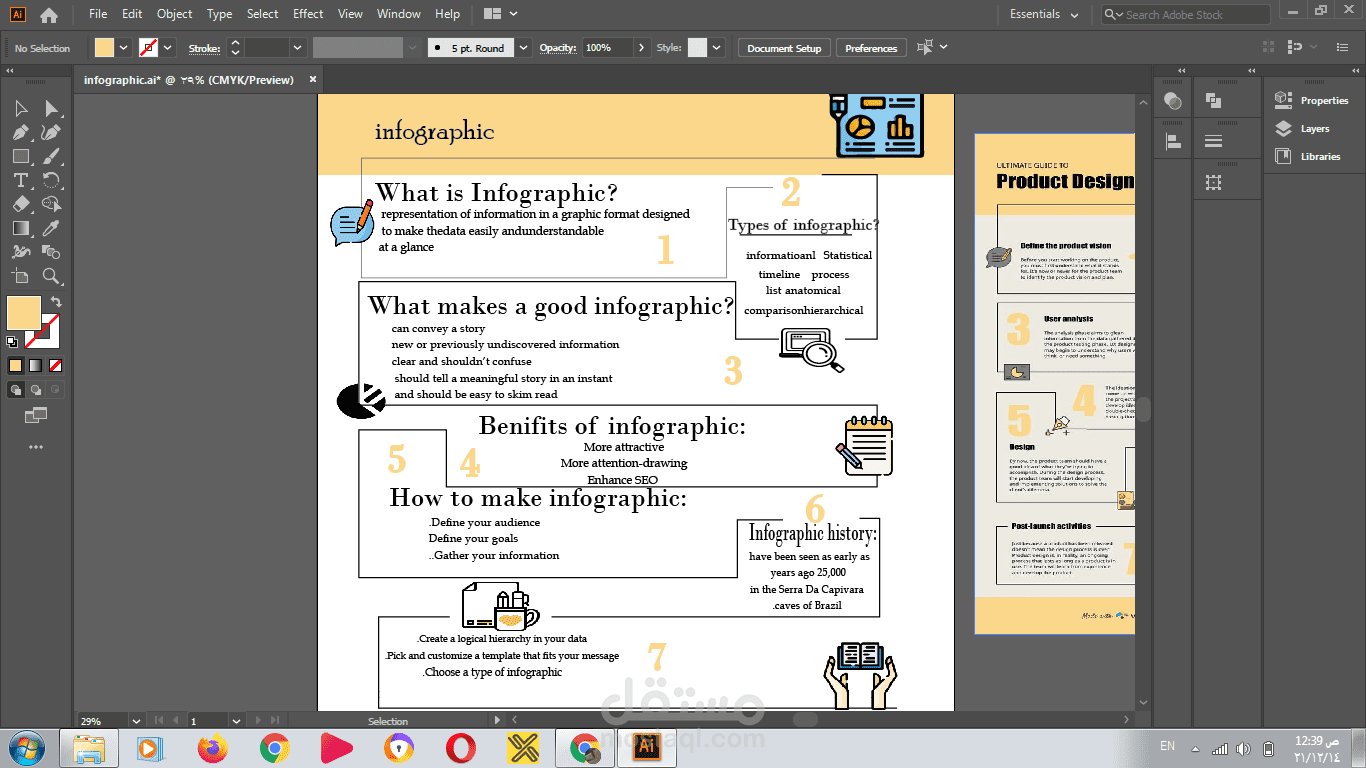Open Firefox from the Windows taskbar
This screenshot has height=768, width=1366.
[x=213, y=747]
